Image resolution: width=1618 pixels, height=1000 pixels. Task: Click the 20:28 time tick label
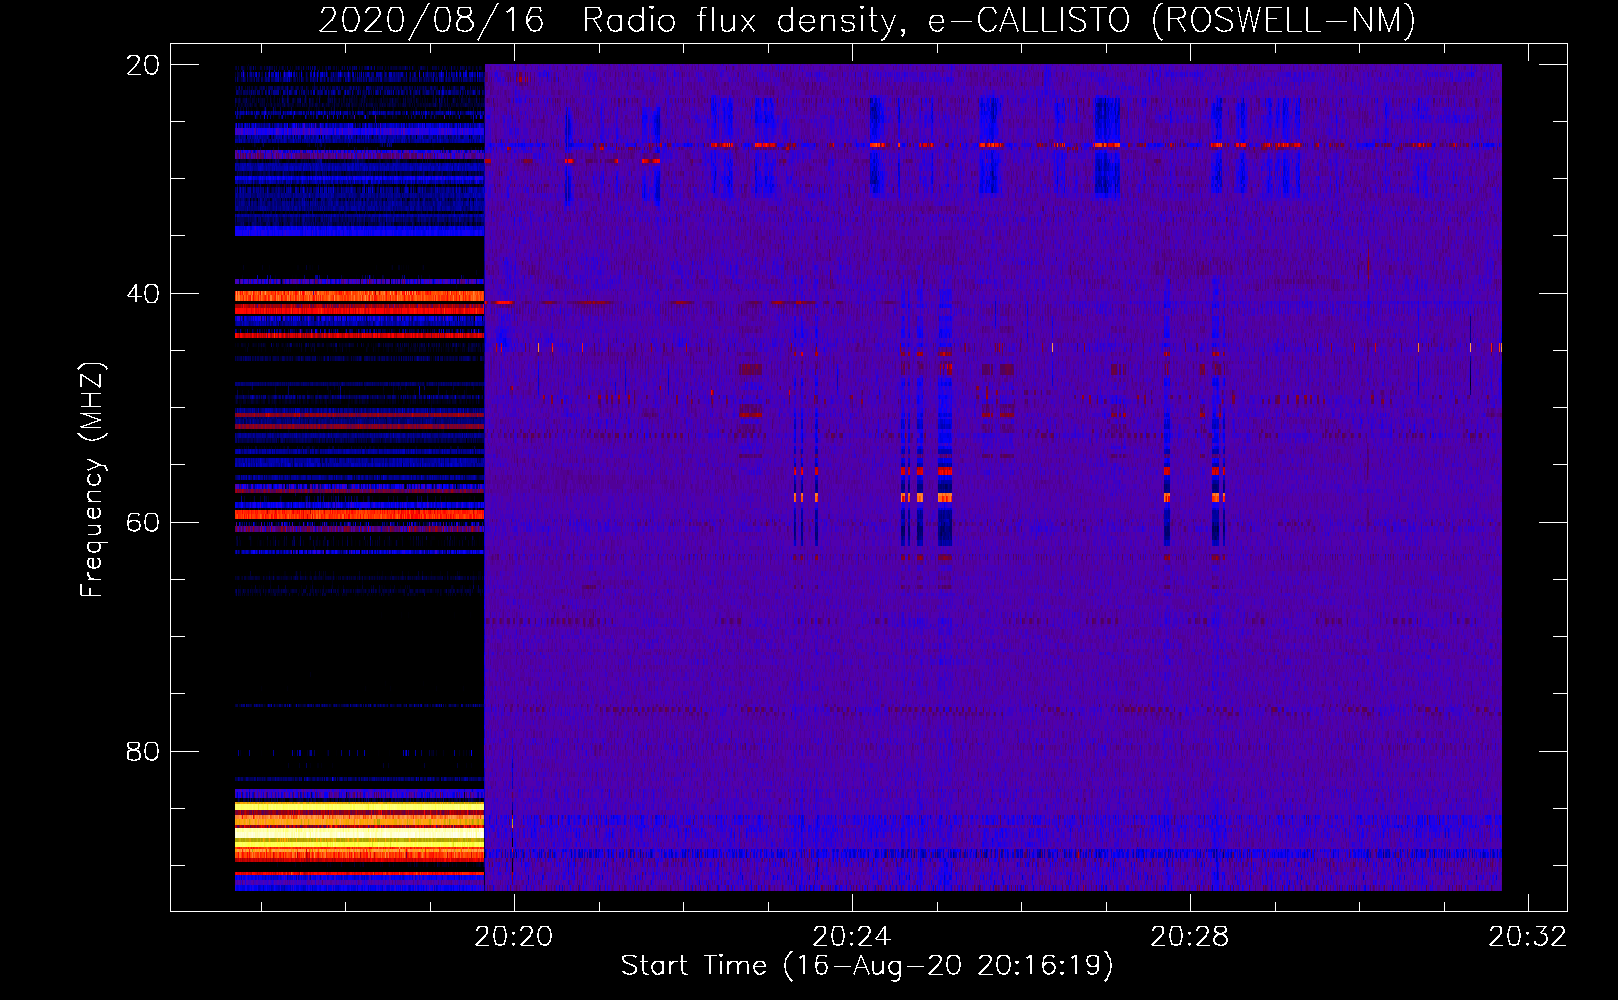click(x=1190, y=937)
